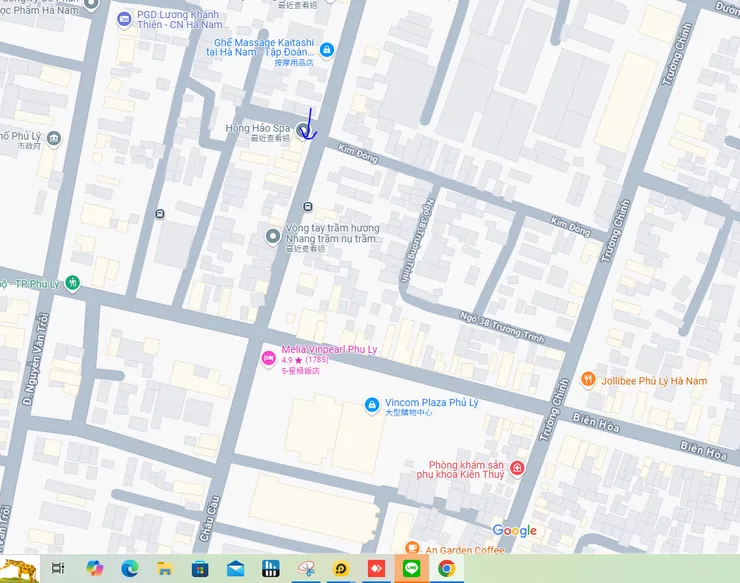Select the pink Meliá Vinpearl hotel marker
Image resolution: width=740 pixels, height=583 pixels.
[269, 358]
